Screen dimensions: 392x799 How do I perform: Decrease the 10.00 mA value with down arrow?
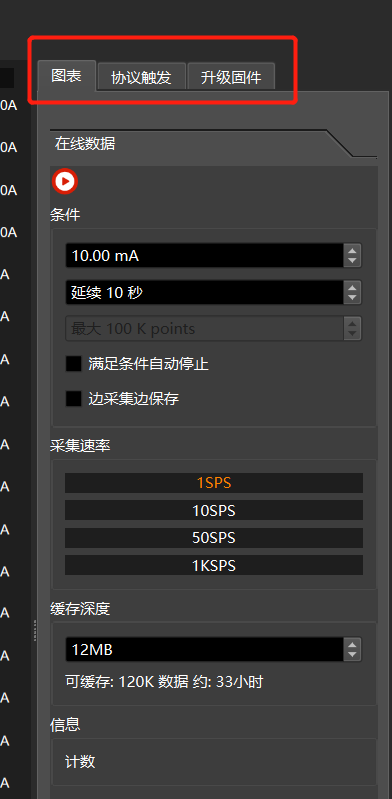[352, 261]
